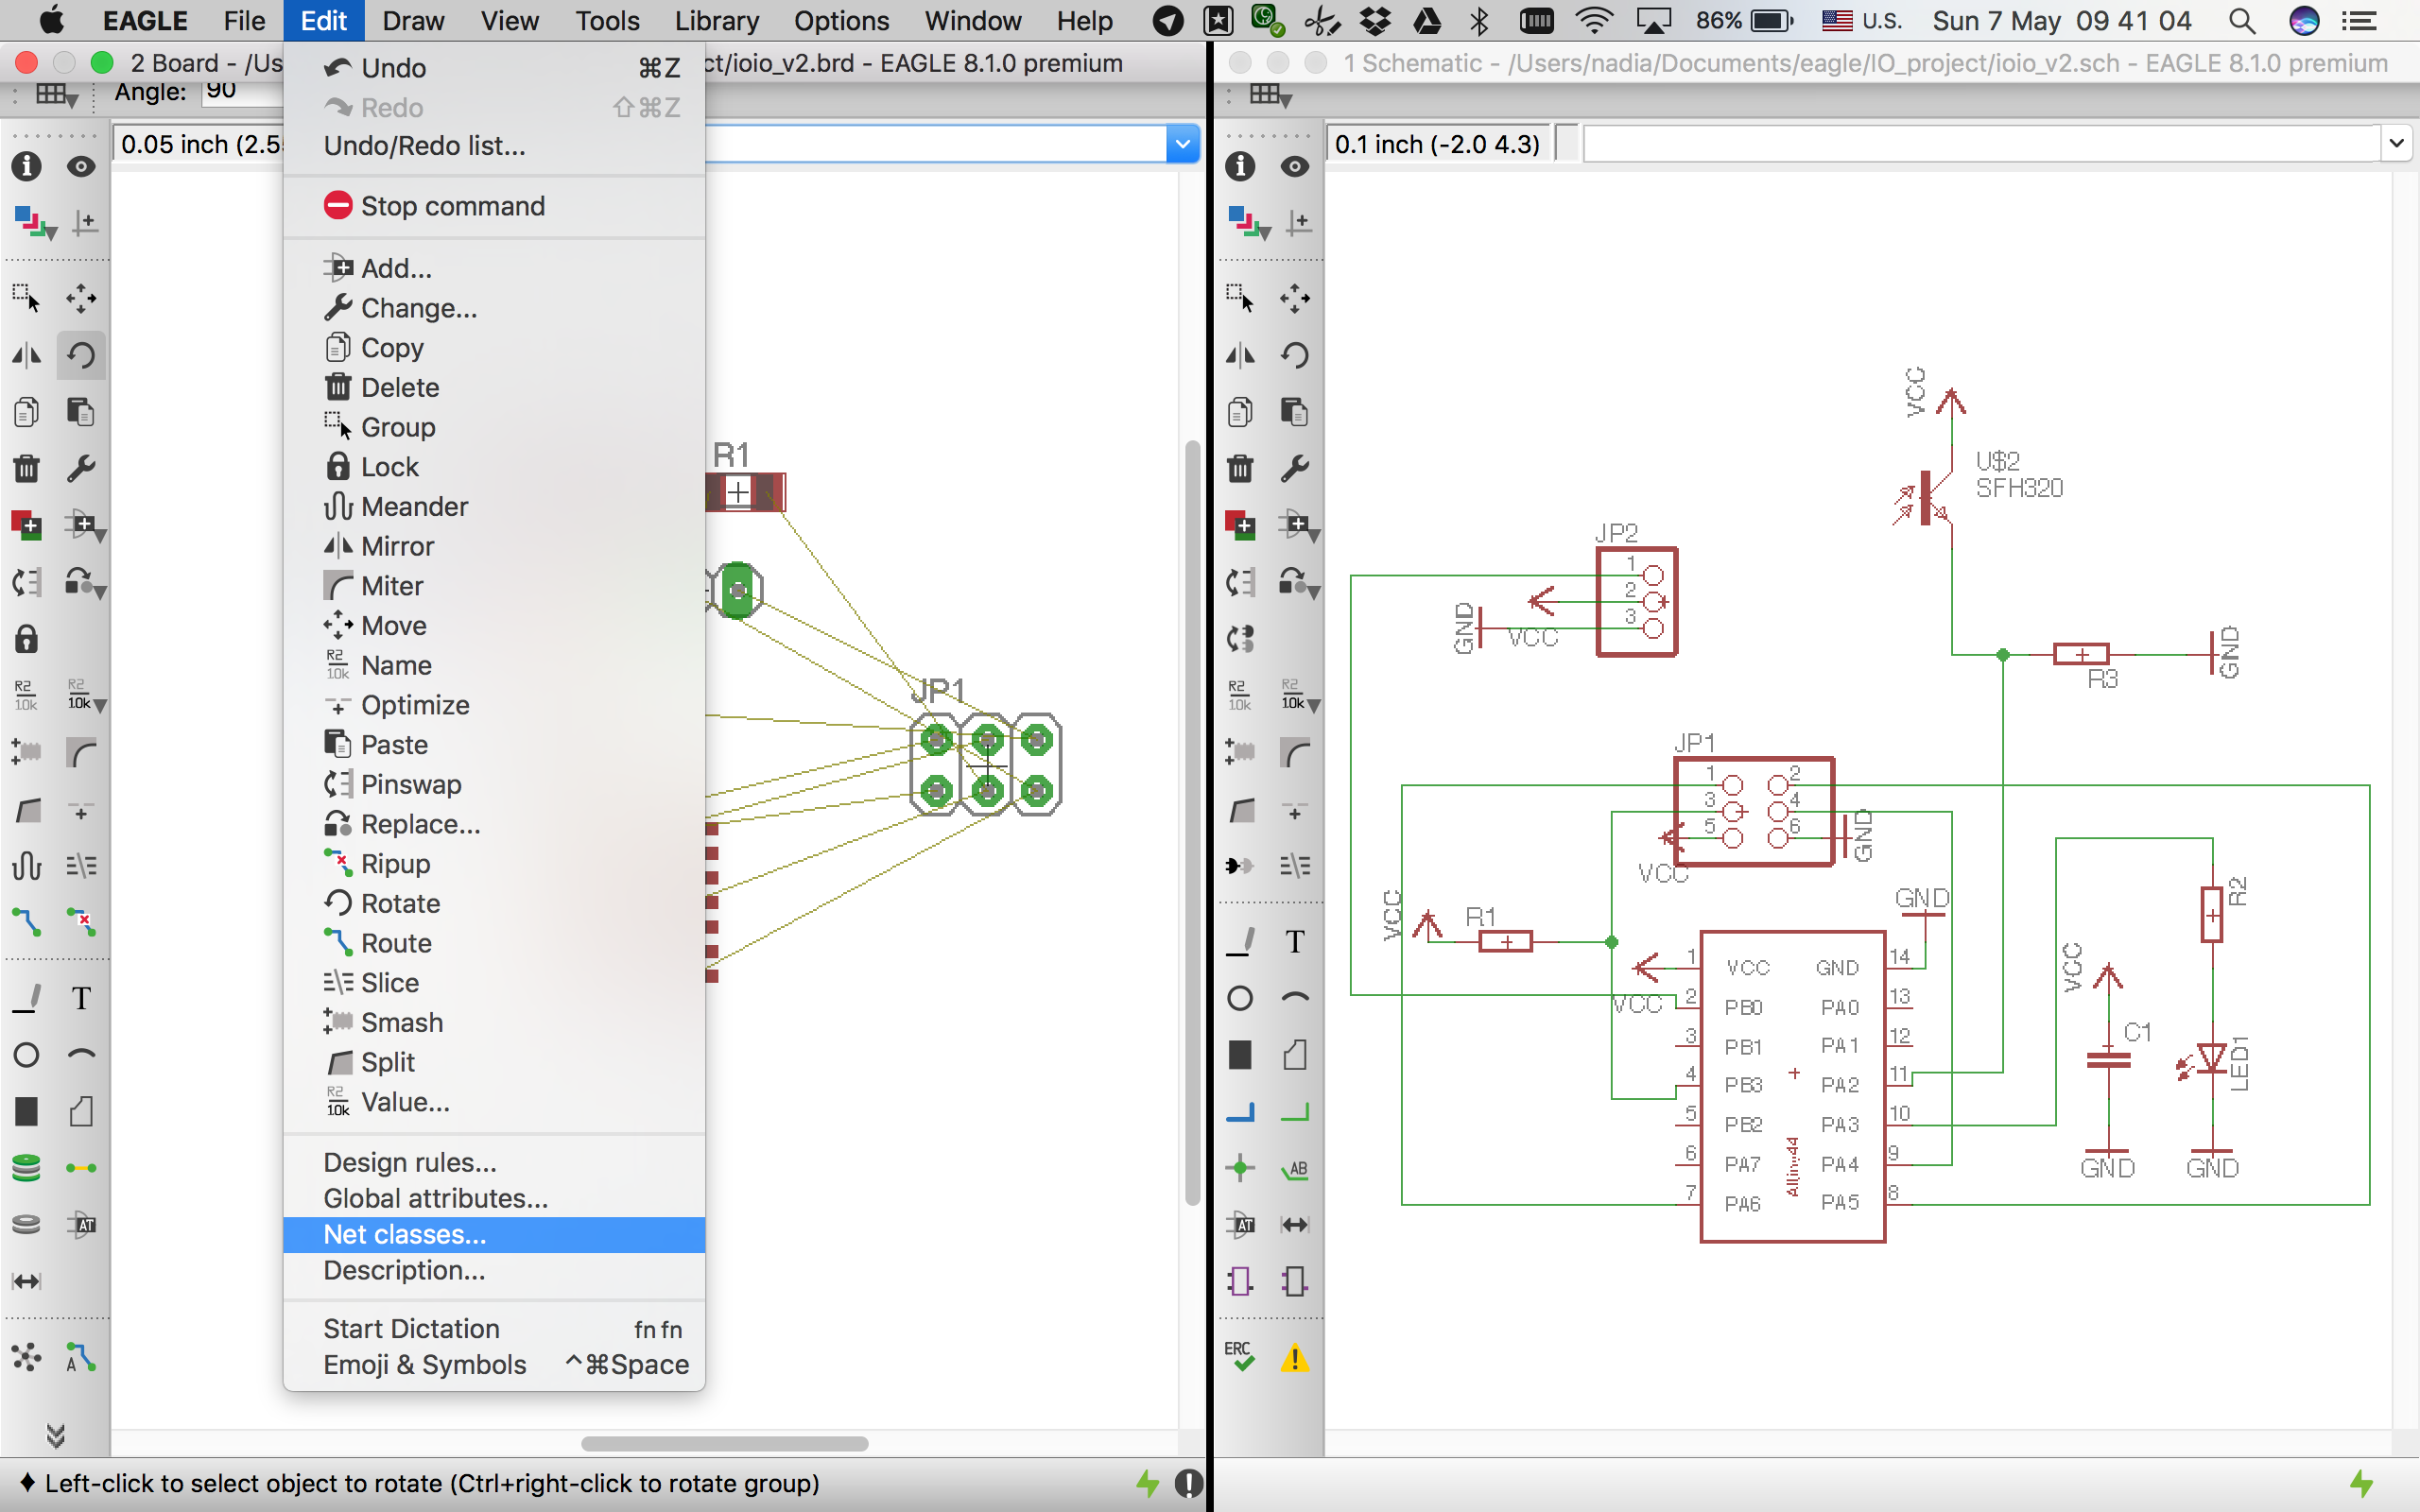Open the Board window Grid dropdown icon
Viewport: 2420px width, 1512px height.
(x=57, y=96)
